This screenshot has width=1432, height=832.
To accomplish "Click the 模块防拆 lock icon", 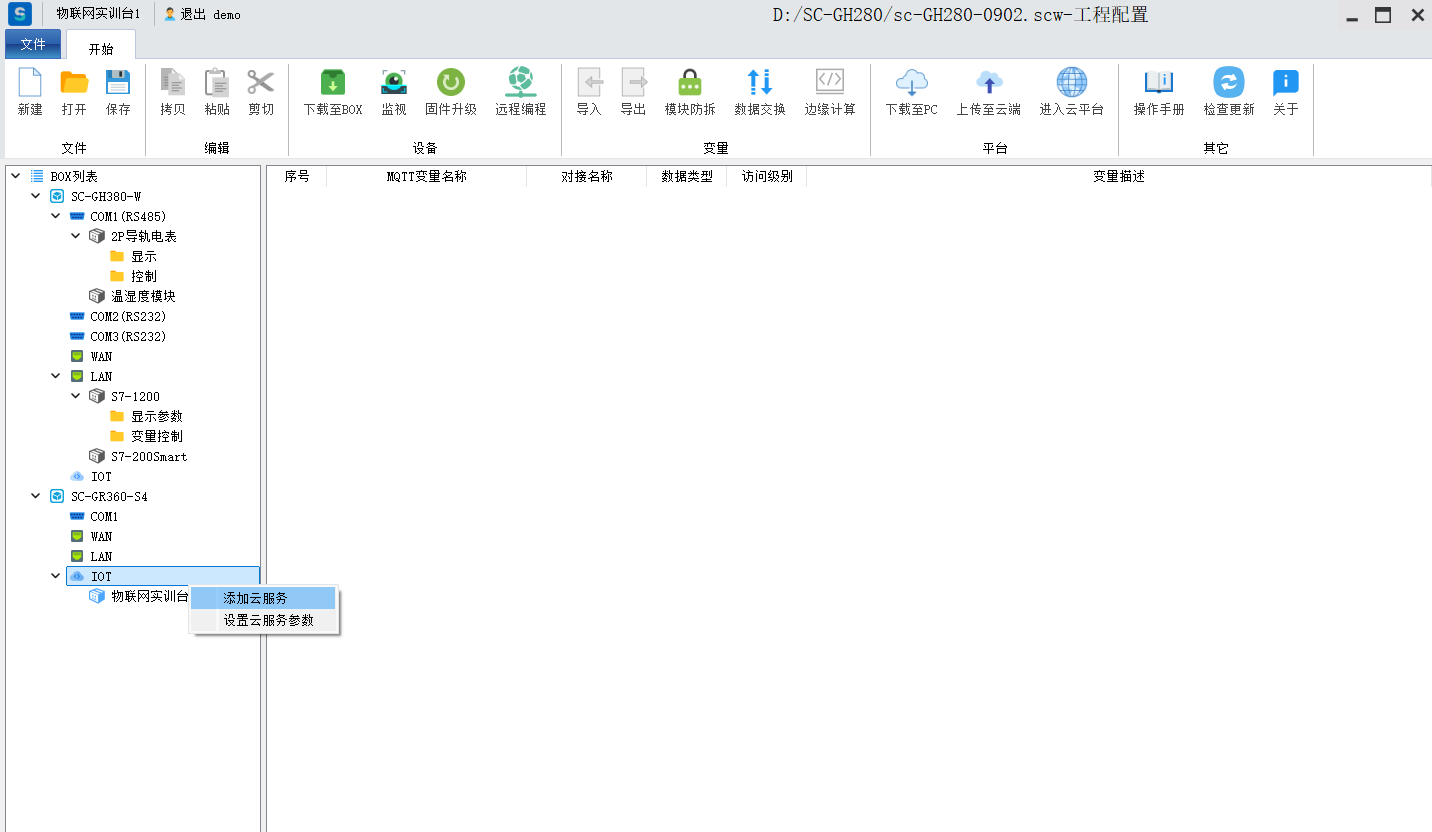I will (x=690, y=83).
